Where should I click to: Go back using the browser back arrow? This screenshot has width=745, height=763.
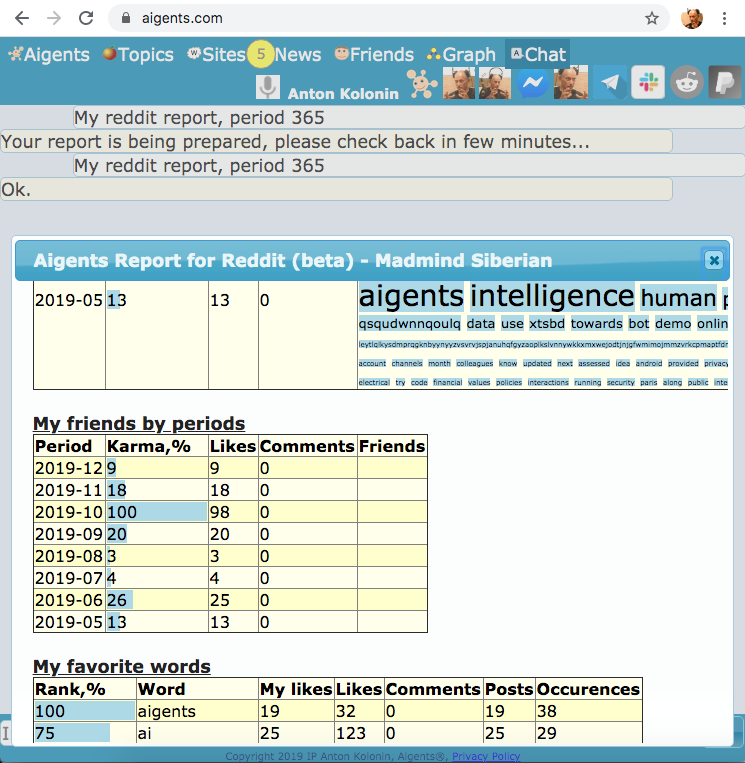click(x=22, y=18)
